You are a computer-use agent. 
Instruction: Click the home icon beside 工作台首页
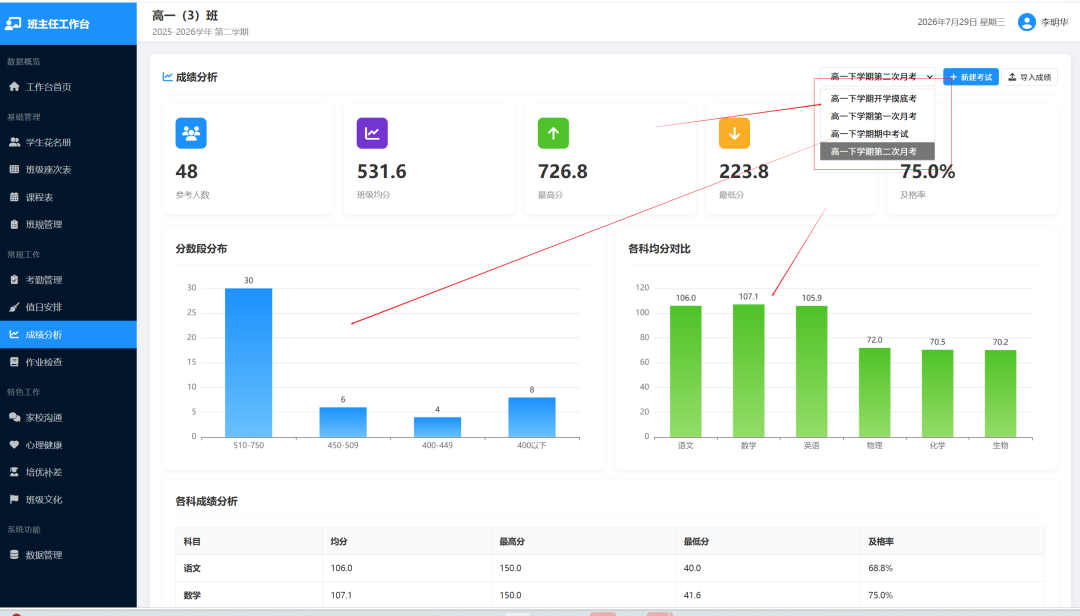[x=14, y=87]
